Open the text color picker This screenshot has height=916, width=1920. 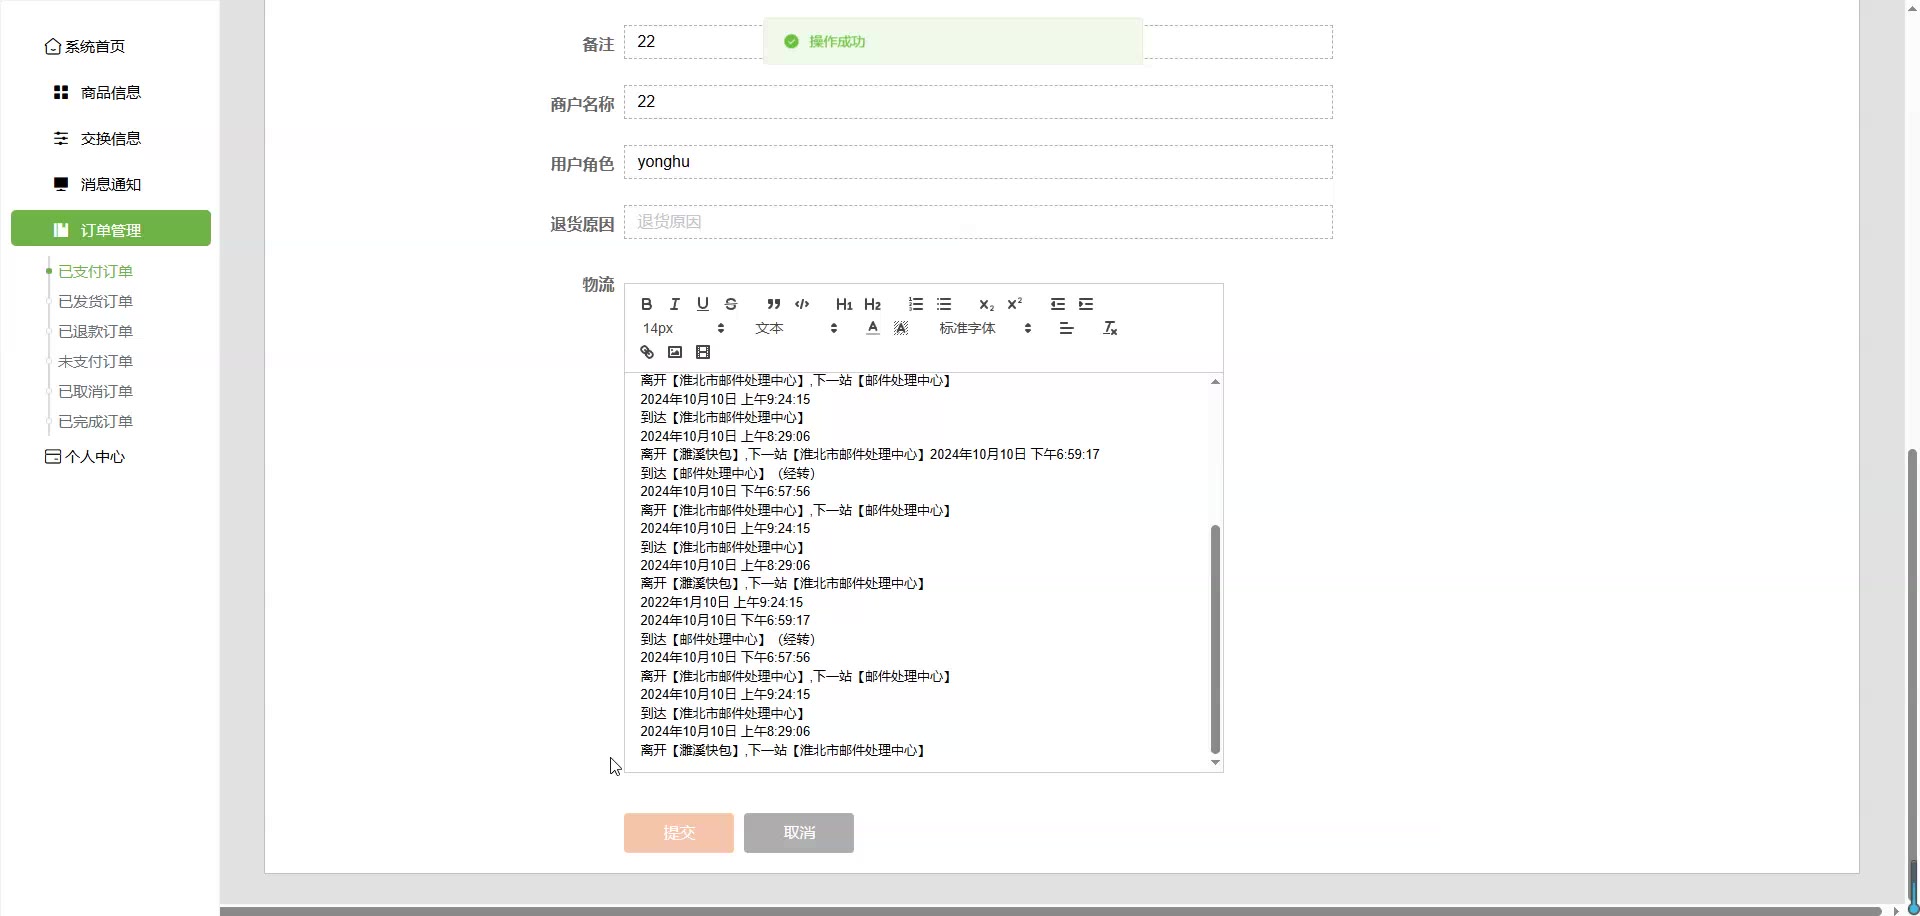(873, 328)
